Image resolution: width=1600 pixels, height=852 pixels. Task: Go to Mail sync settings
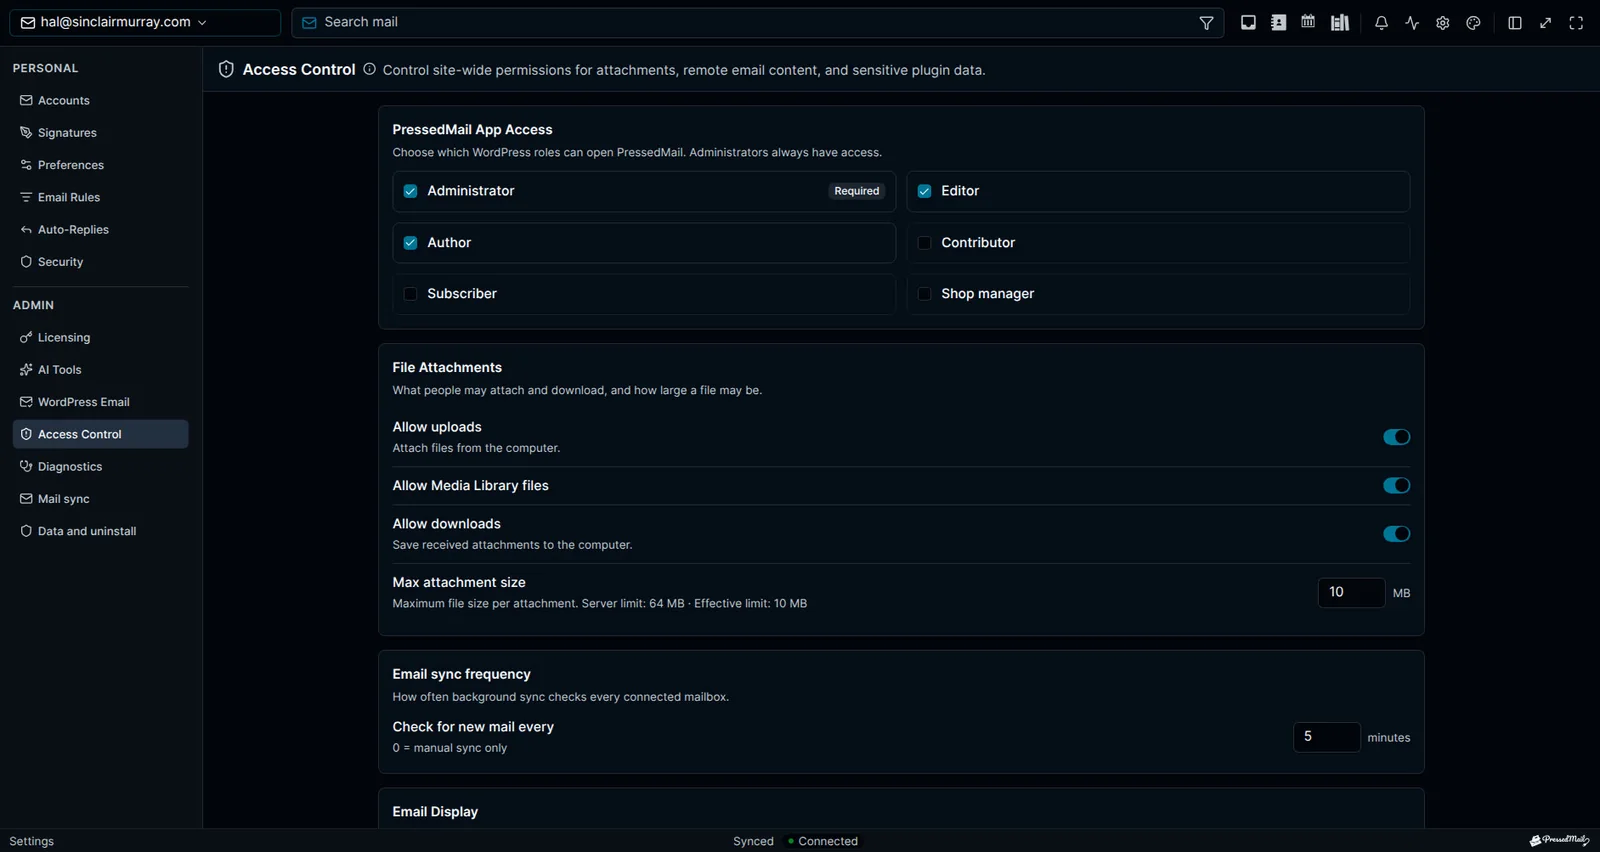(100, 499)
